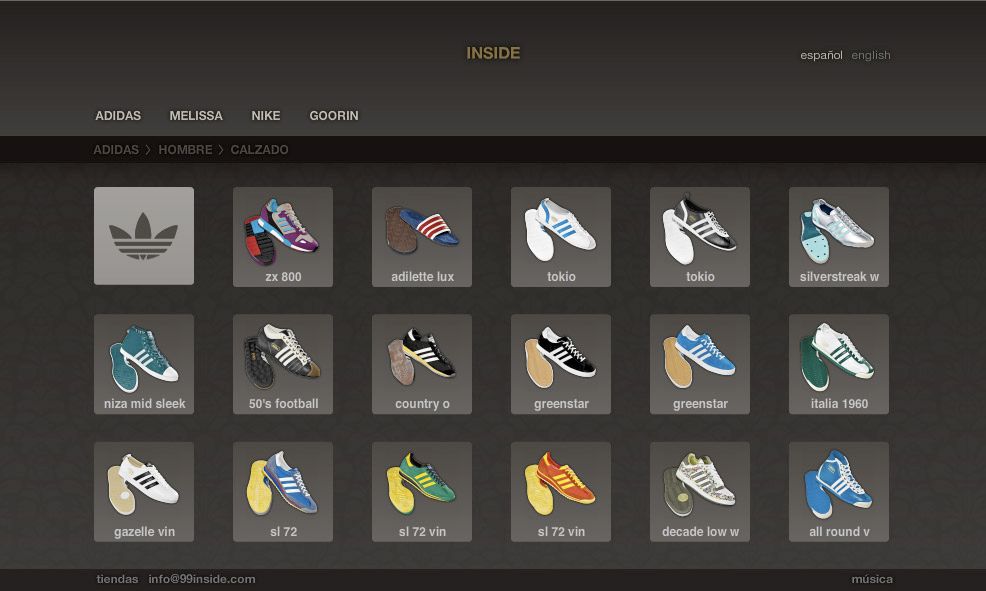Select the adilette lux sandal
Screen dimensions: 986x591
pos(422,236)
